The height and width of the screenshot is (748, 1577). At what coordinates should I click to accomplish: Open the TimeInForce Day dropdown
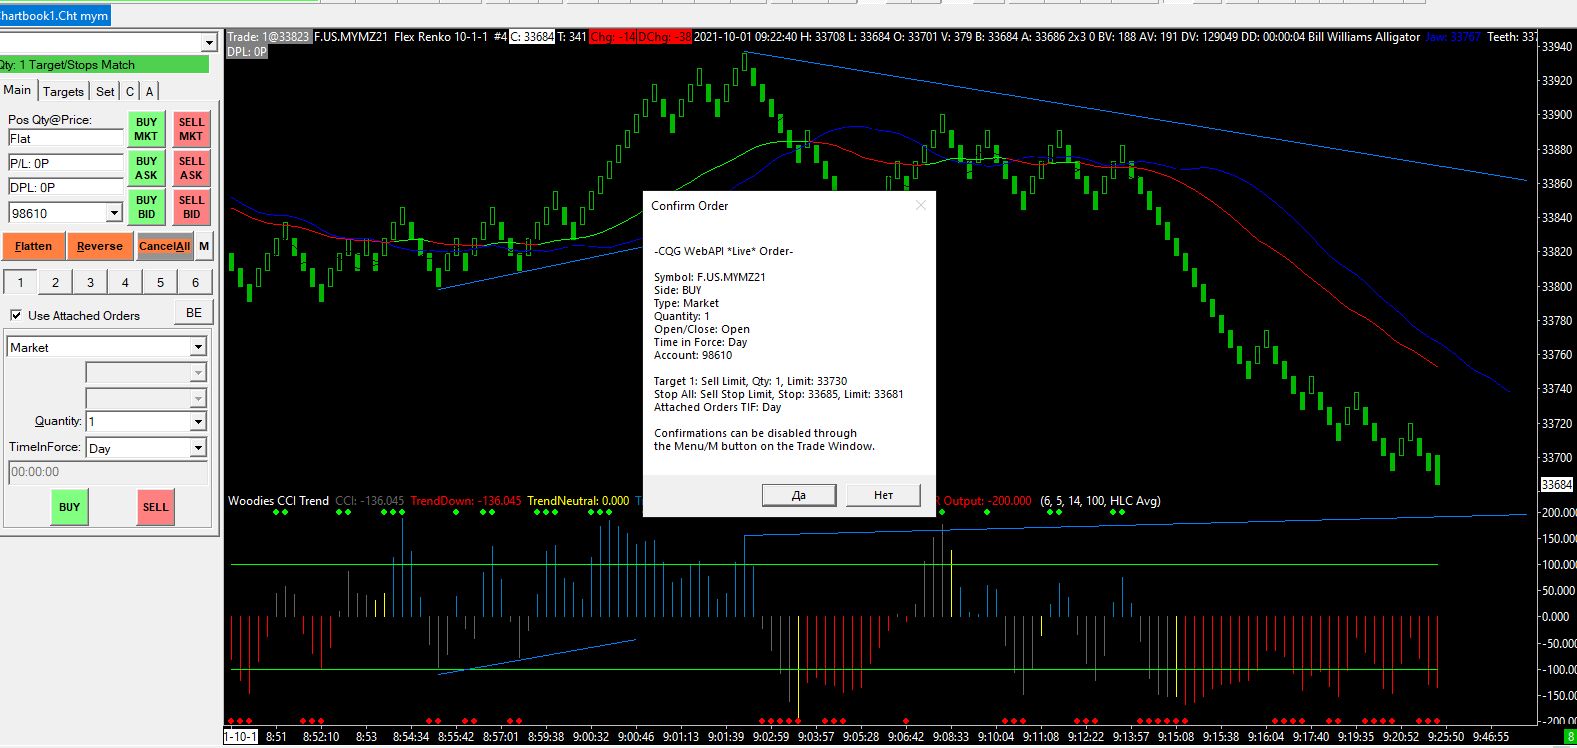point(198,448)
